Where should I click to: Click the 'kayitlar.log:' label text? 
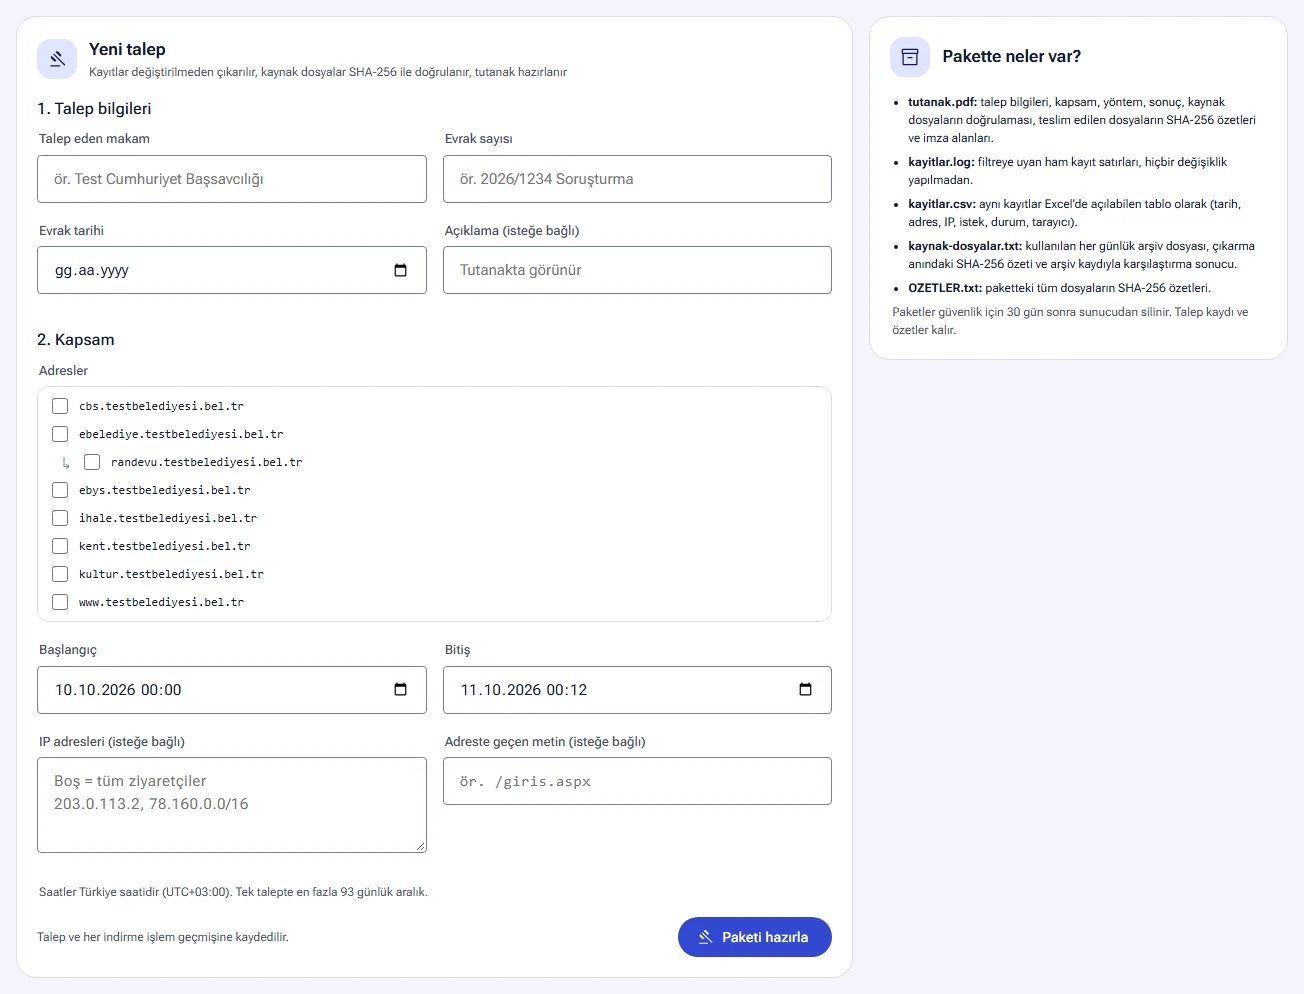[x=941, y=162]
